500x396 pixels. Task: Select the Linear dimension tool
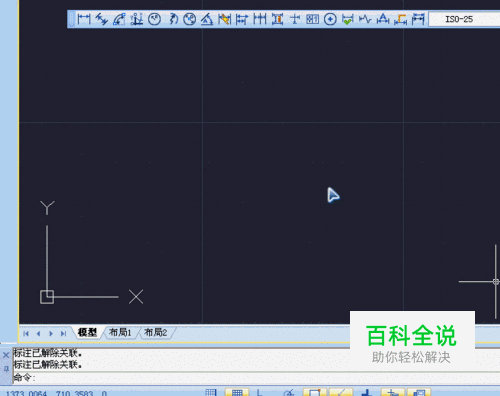point(84,19)
